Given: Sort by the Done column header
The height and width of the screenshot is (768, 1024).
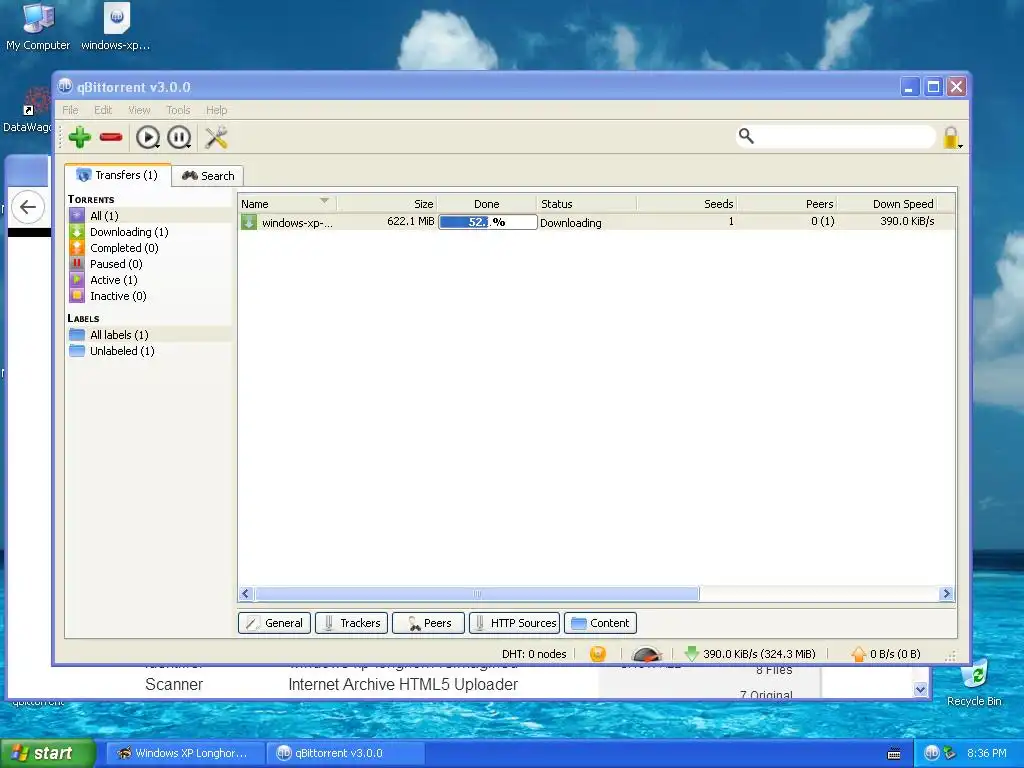Looking at the screenshot, I should pos(487,204).
